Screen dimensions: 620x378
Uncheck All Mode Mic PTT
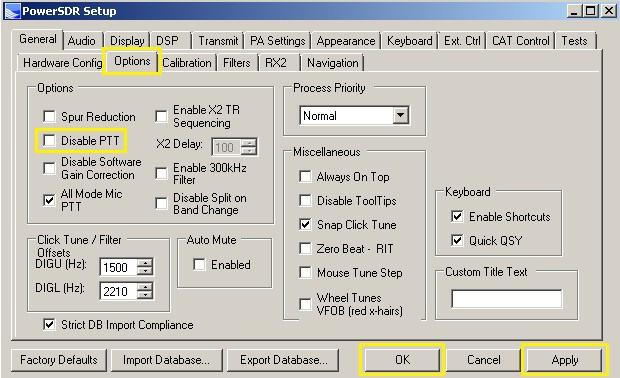[x=49, y=200]
